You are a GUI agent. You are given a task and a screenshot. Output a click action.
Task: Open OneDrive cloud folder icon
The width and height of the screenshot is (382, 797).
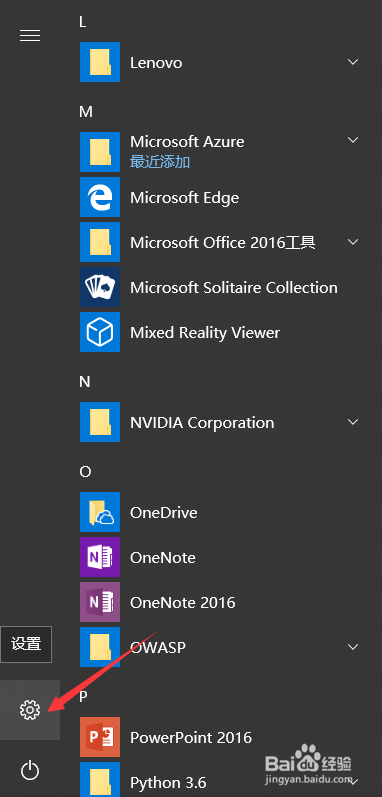click(x=100, y=512)
